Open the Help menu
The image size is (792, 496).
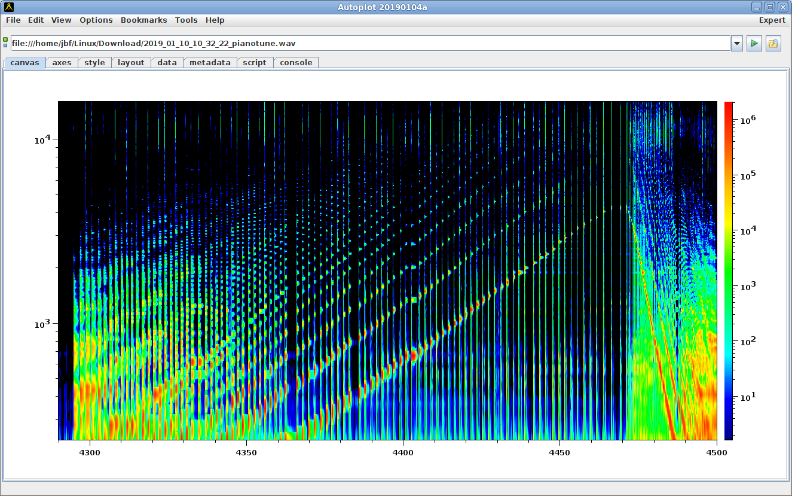coord(215,20)
